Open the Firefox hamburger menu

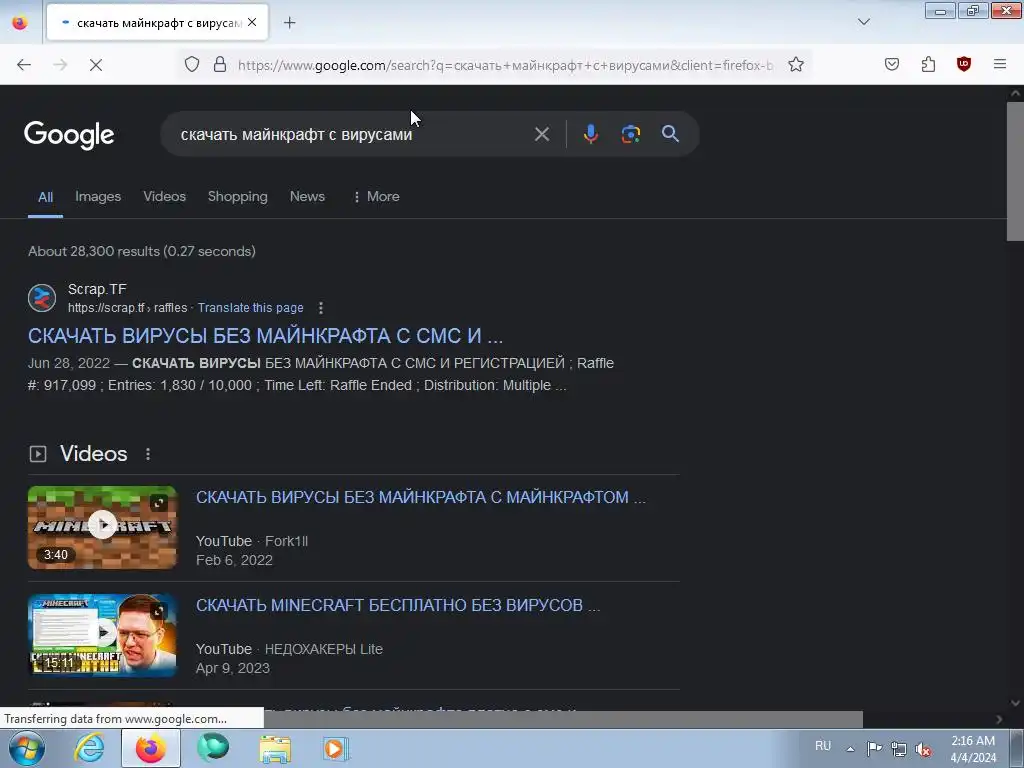(x=1000, y=65)
